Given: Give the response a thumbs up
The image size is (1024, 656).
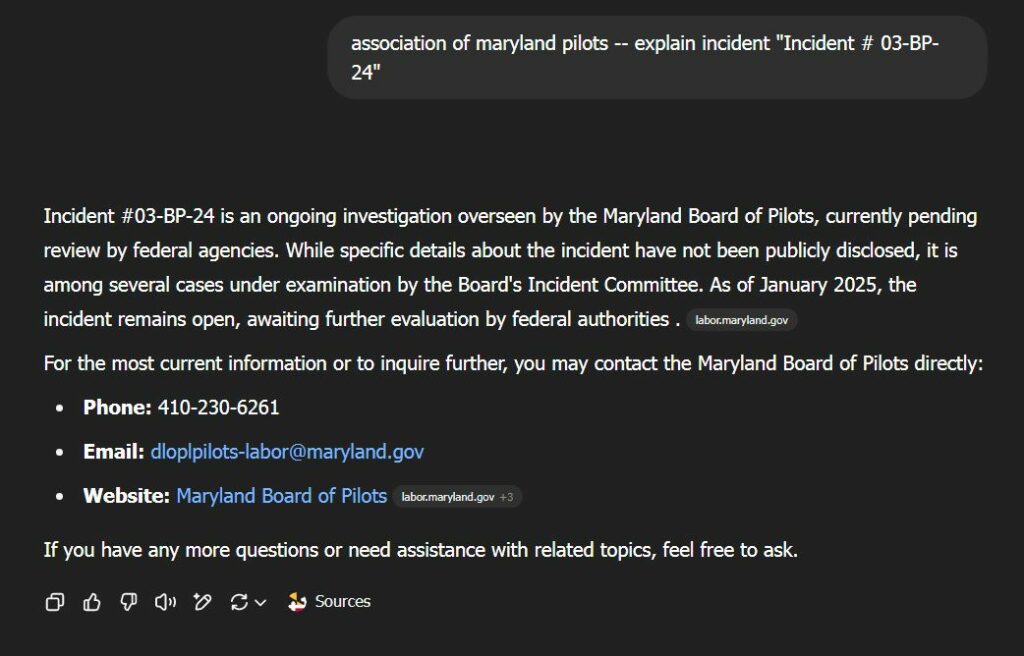Looking at the screenshot, I should pyautogui.click(x=92, y=602).
